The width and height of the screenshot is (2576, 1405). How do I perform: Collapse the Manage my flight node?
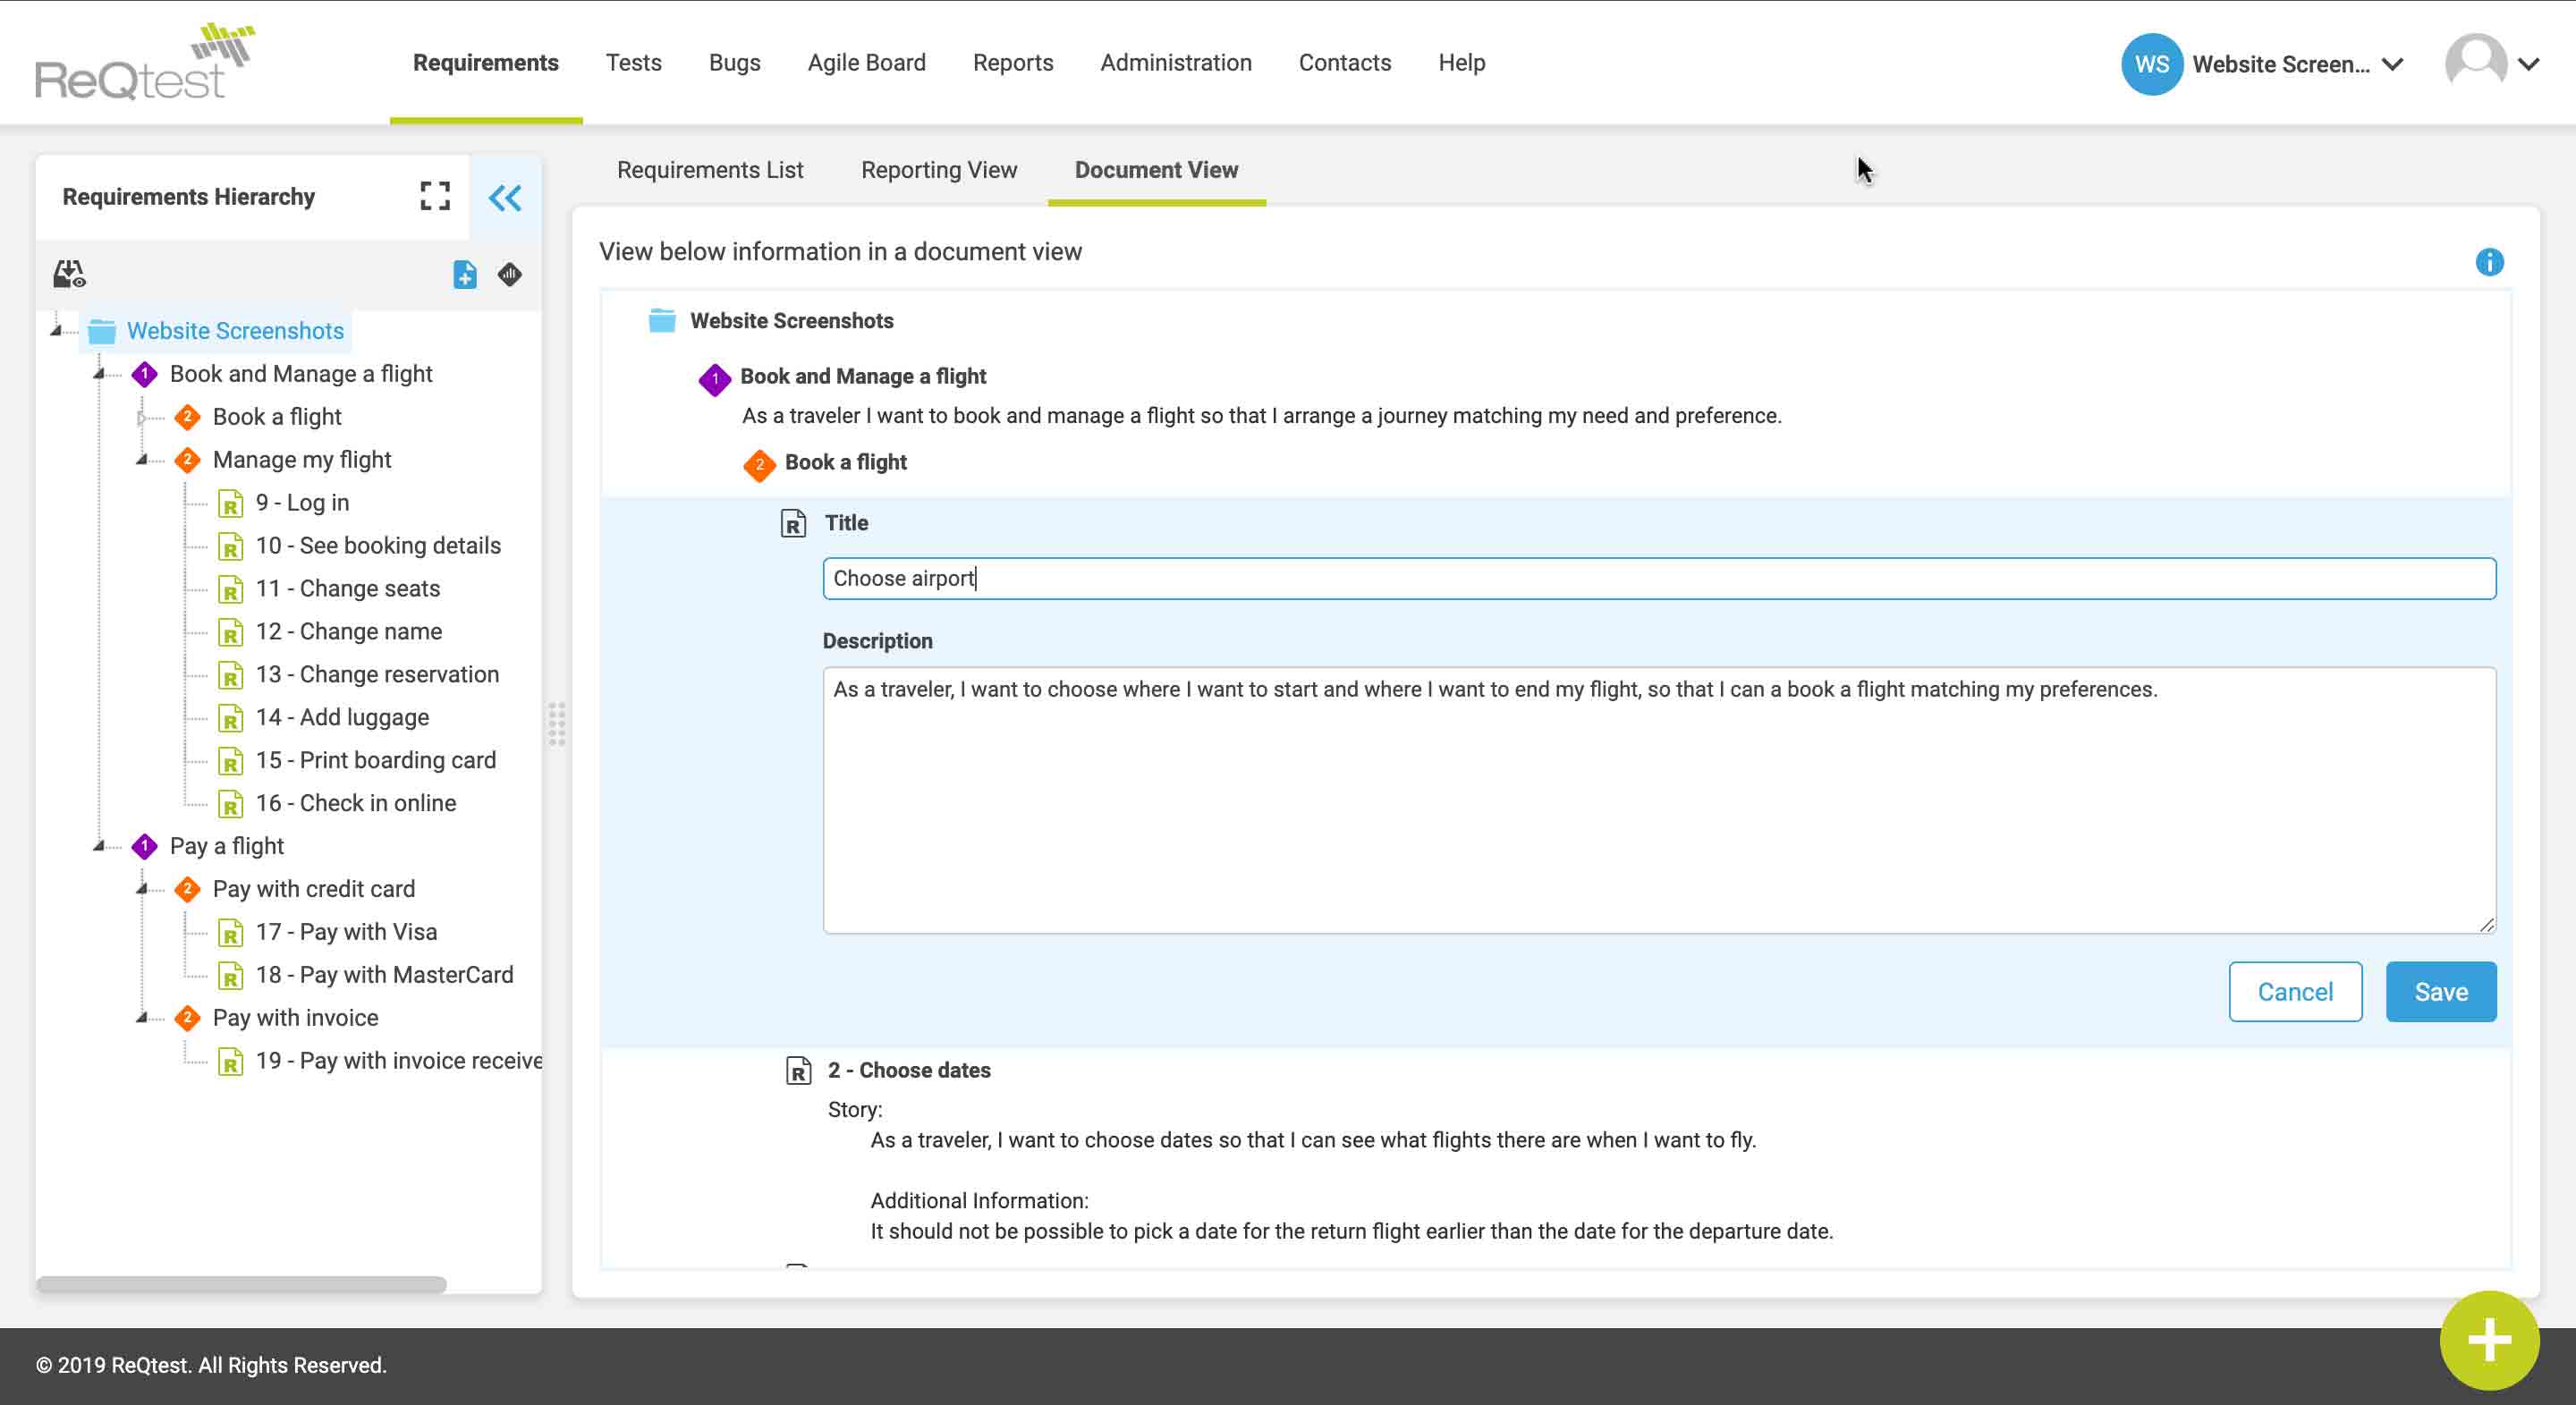tap(142, 460)
